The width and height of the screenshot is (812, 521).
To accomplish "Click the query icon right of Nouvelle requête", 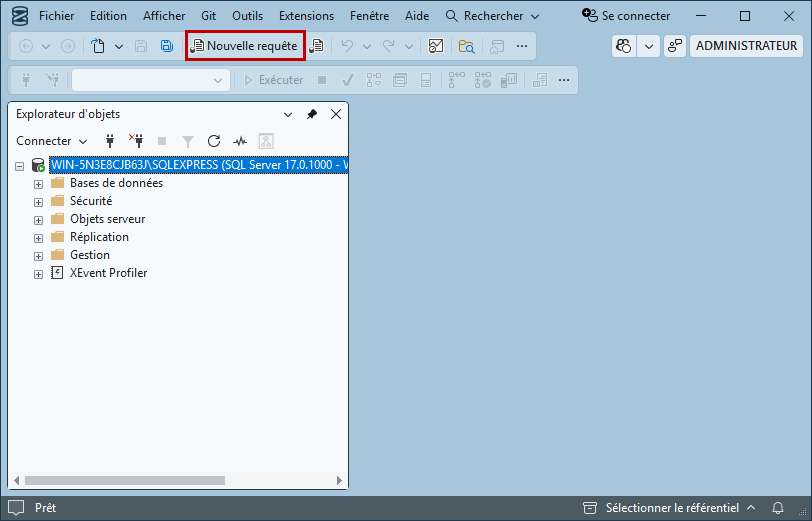I will (x=316, y=46).
